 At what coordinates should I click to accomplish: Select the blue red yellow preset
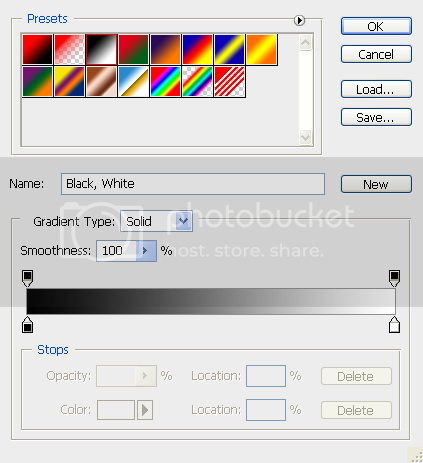point(197,49)
